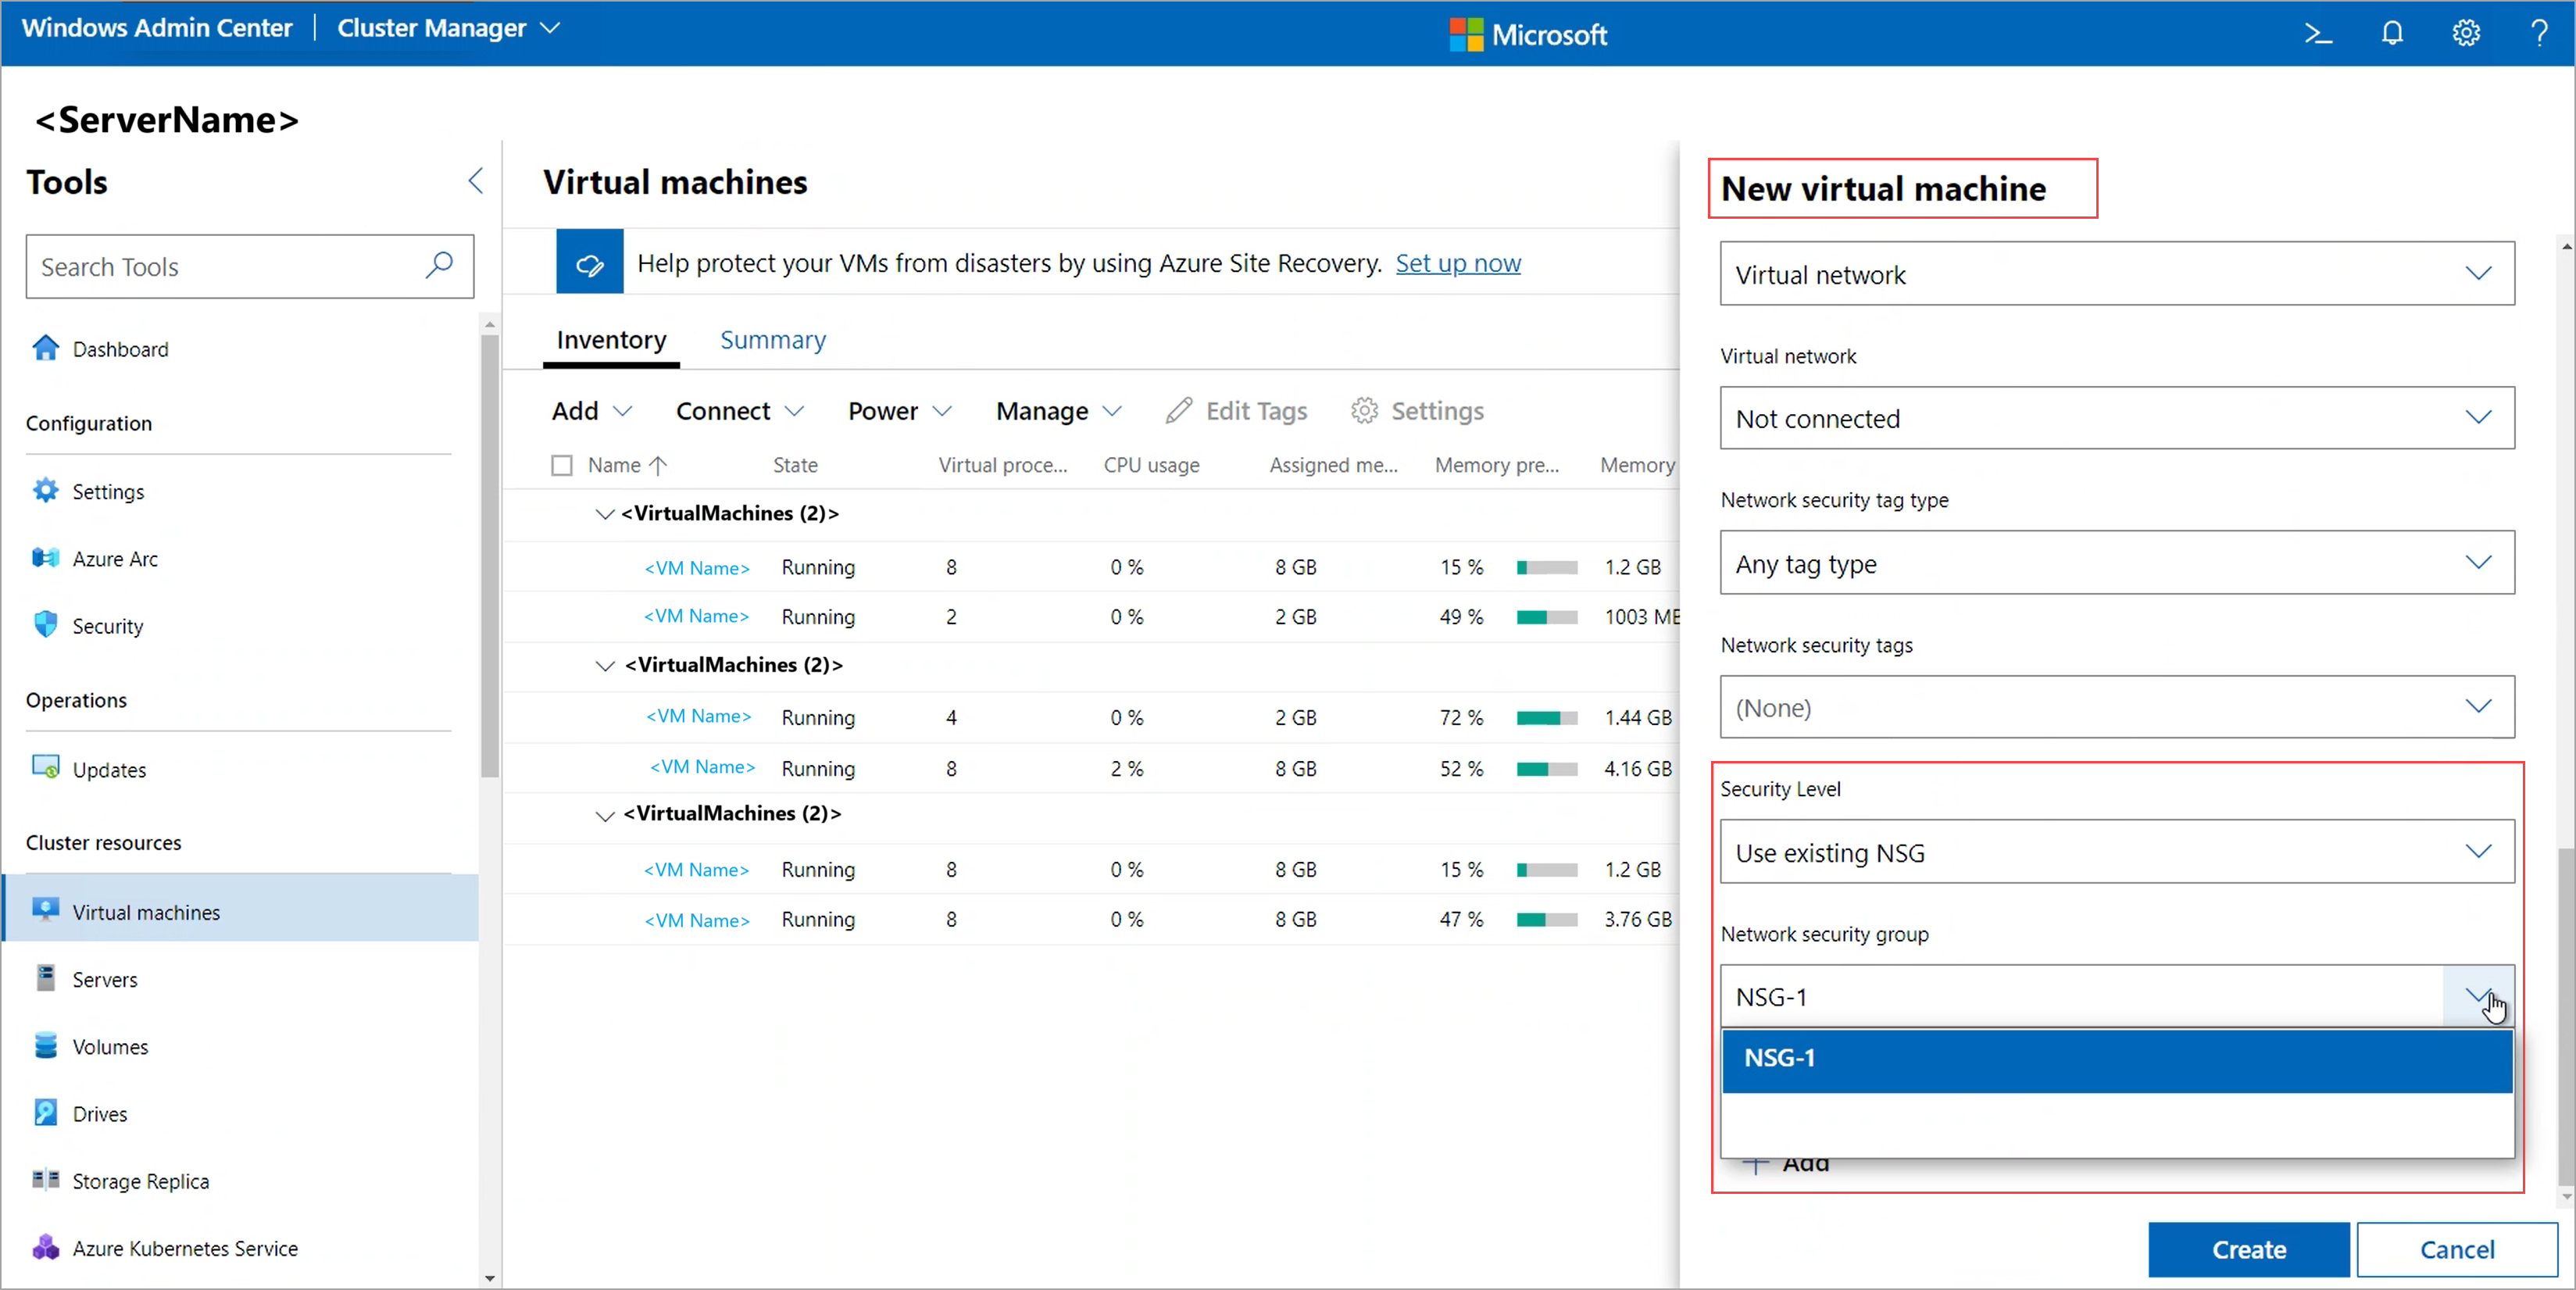Collapse the first VirtualMachines group
The height and width of the screenshot is (1290, 2576).
click(x=604, y=513)
